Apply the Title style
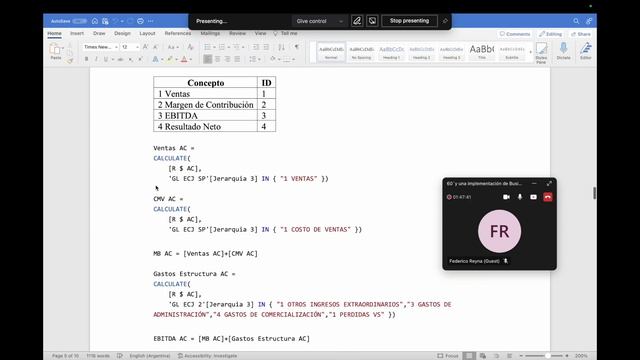The image size is (640, 360). pyautogui.click(x=482, y=52)
